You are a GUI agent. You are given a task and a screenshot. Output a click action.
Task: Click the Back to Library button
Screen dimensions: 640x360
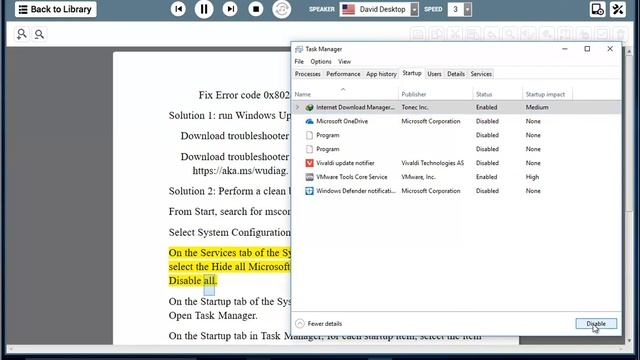[56, 9]
